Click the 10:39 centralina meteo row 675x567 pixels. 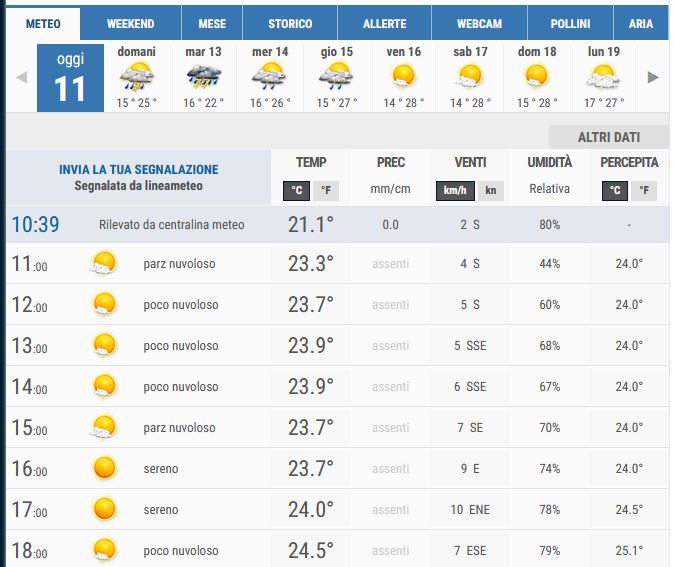pyautogui.click(x=186, y=225)
